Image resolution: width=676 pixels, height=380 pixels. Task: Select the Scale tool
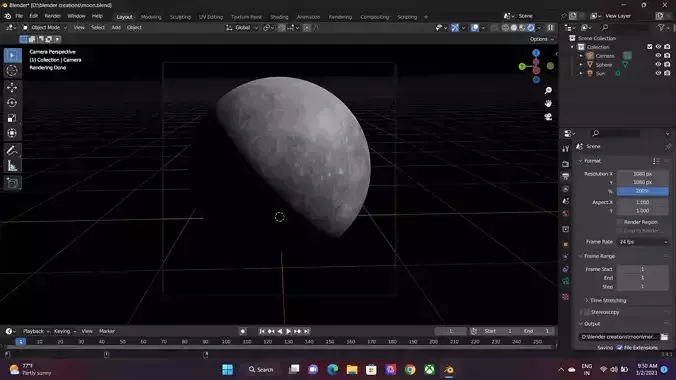tap(12, 118)
